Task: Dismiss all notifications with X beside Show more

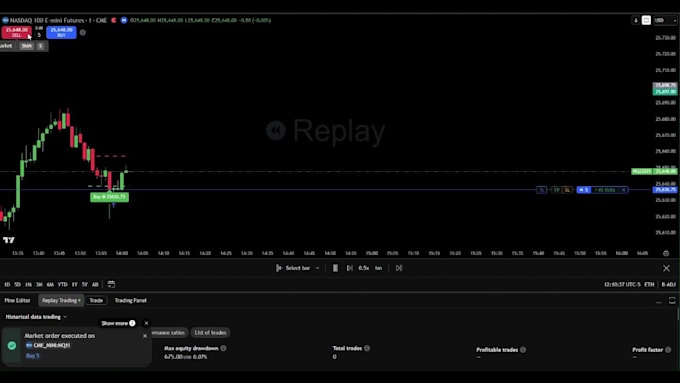Action: pos(146,323)
